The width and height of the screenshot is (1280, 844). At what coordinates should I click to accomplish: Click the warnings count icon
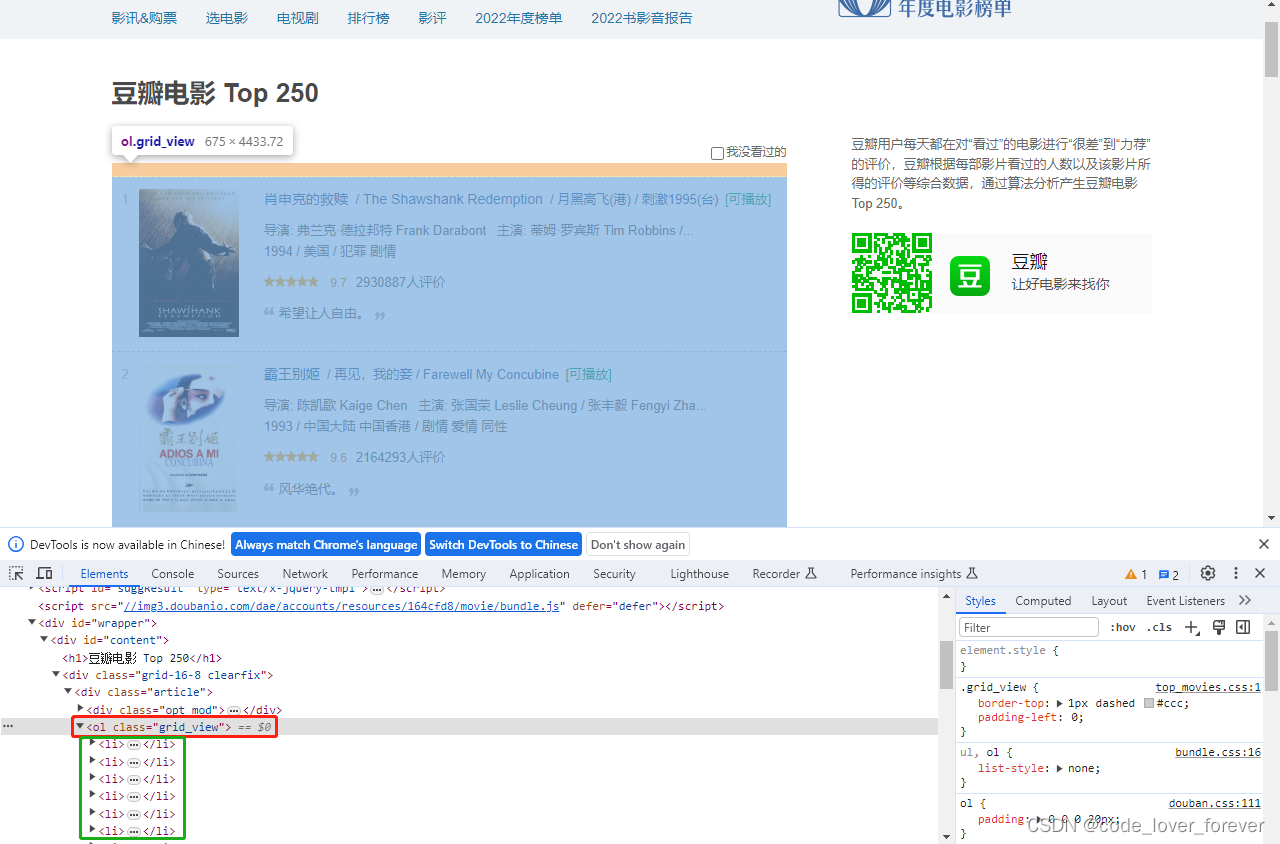(1136, 574)
